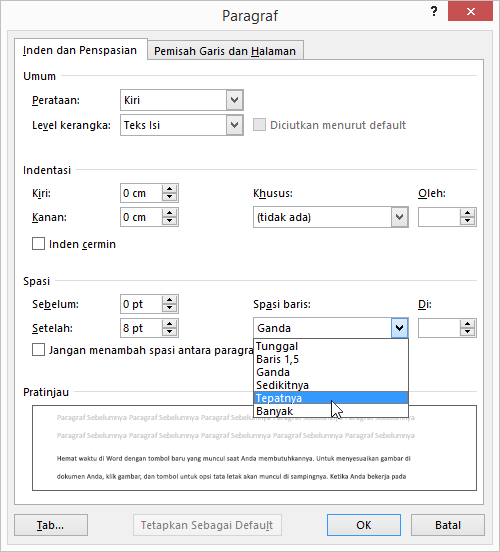Screen dimensions: 500x552
Task: Check Jangan menambah spasi antara paragraf
Action: (x=38, y=350)
